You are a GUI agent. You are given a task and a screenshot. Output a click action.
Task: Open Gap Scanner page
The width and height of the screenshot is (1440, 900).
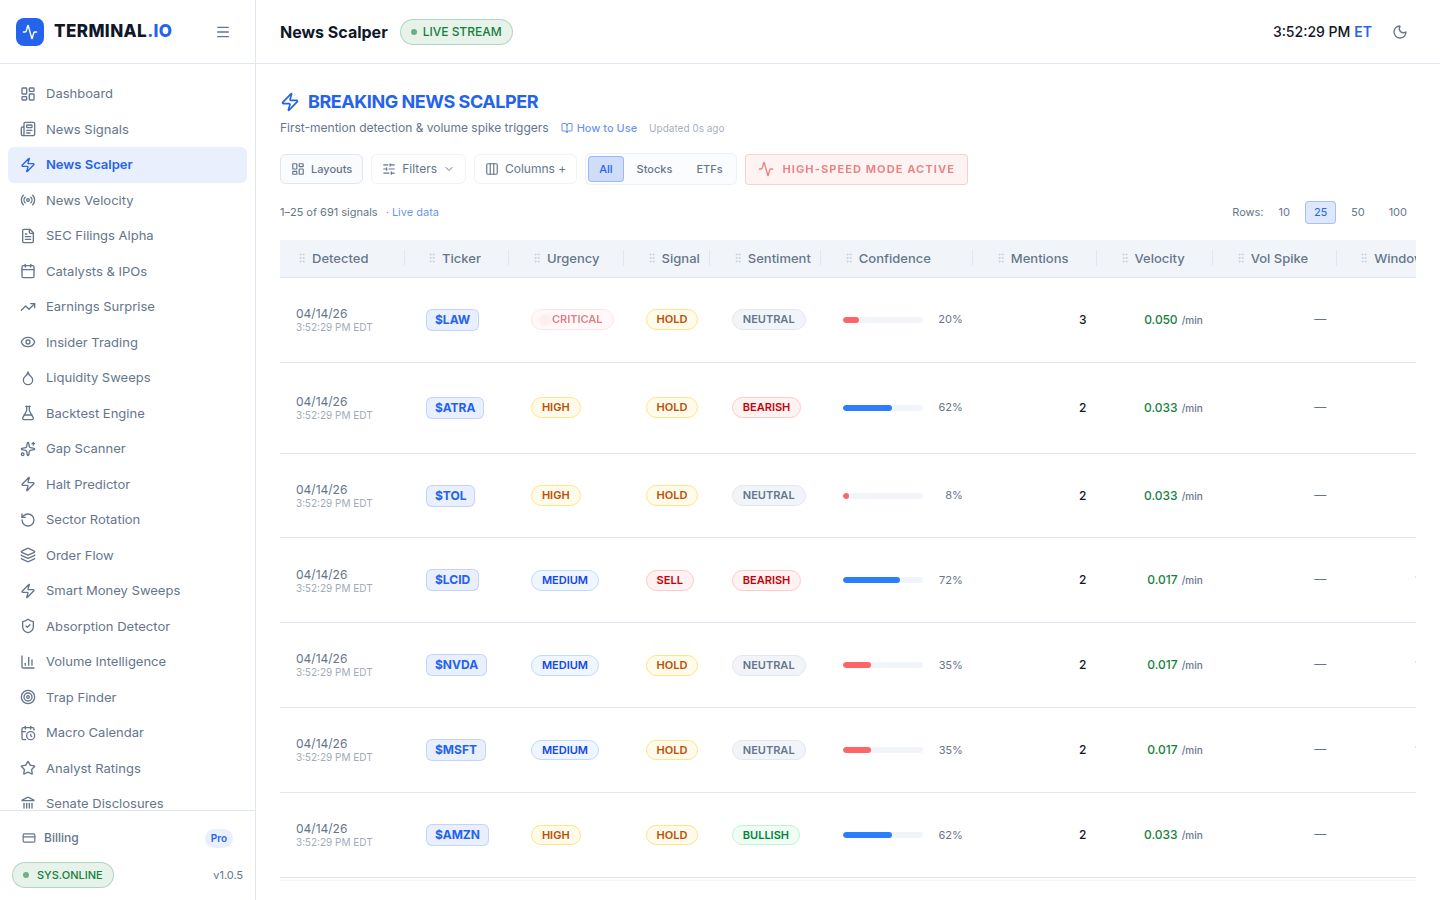tap(127, 449)
